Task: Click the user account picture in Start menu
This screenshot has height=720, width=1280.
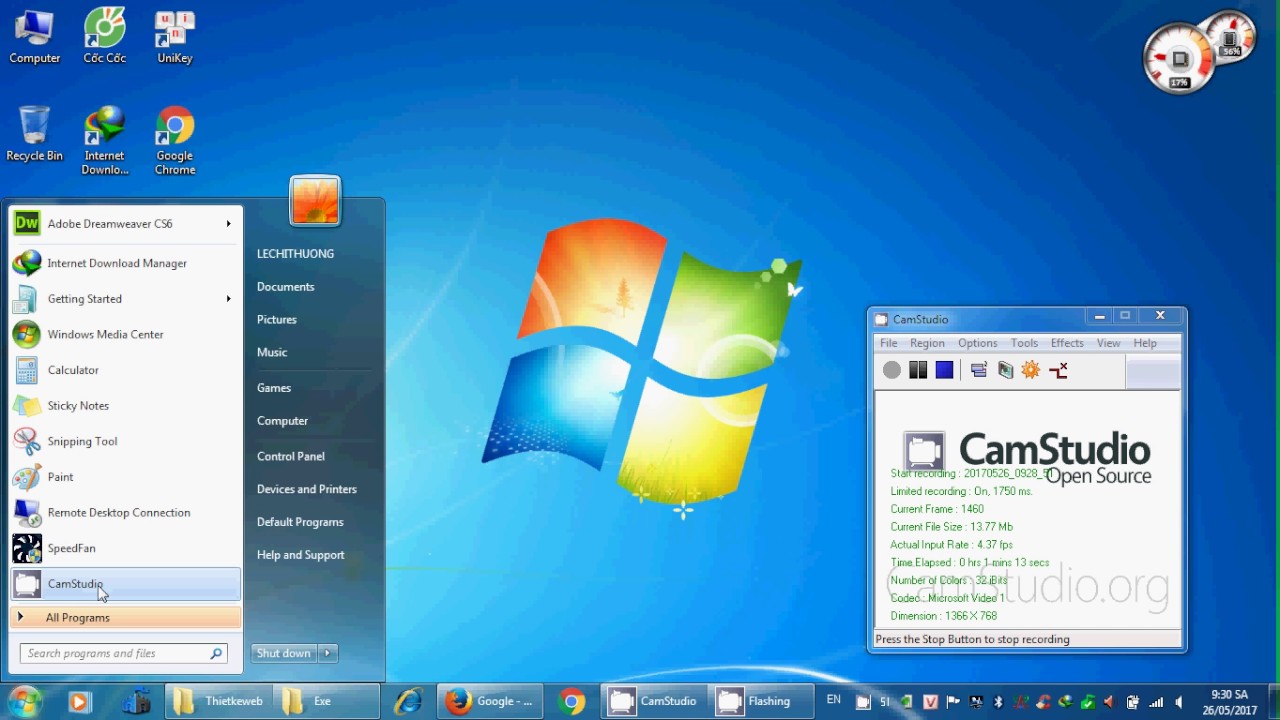Action: click(315, 200)
